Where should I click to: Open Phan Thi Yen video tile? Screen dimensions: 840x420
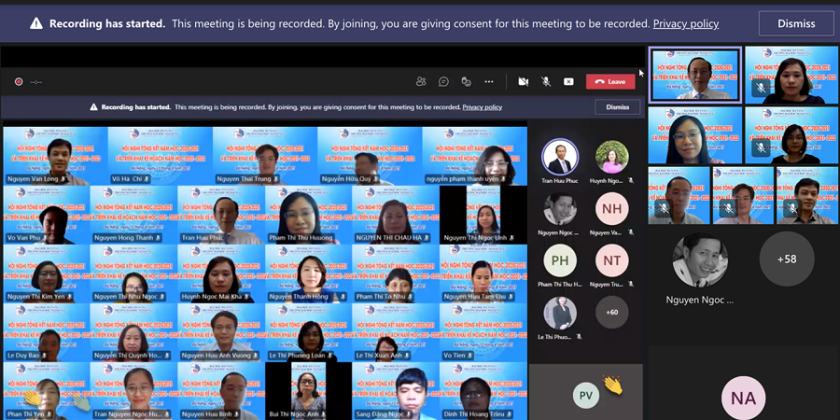click(x=47, y=391)
